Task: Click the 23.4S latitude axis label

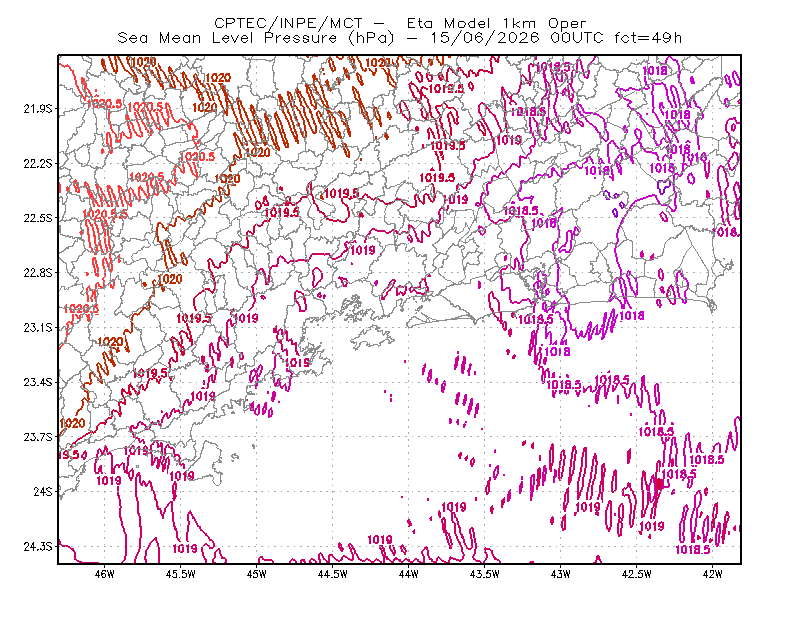Action: pyautogui.click(x=38, y=382)
